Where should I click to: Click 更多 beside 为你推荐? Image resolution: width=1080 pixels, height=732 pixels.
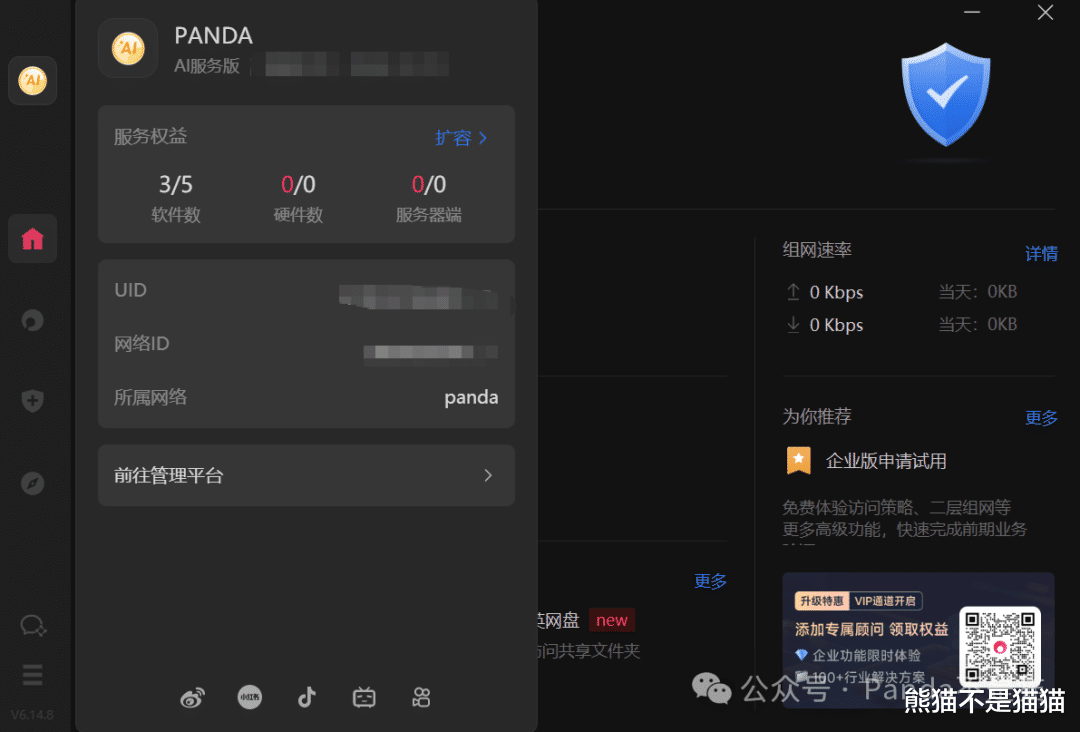[x=1041, y=418]
